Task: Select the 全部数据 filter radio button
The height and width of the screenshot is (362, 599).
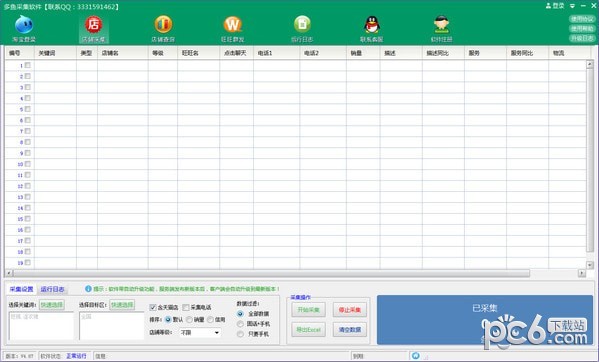Action: [240, 314]
